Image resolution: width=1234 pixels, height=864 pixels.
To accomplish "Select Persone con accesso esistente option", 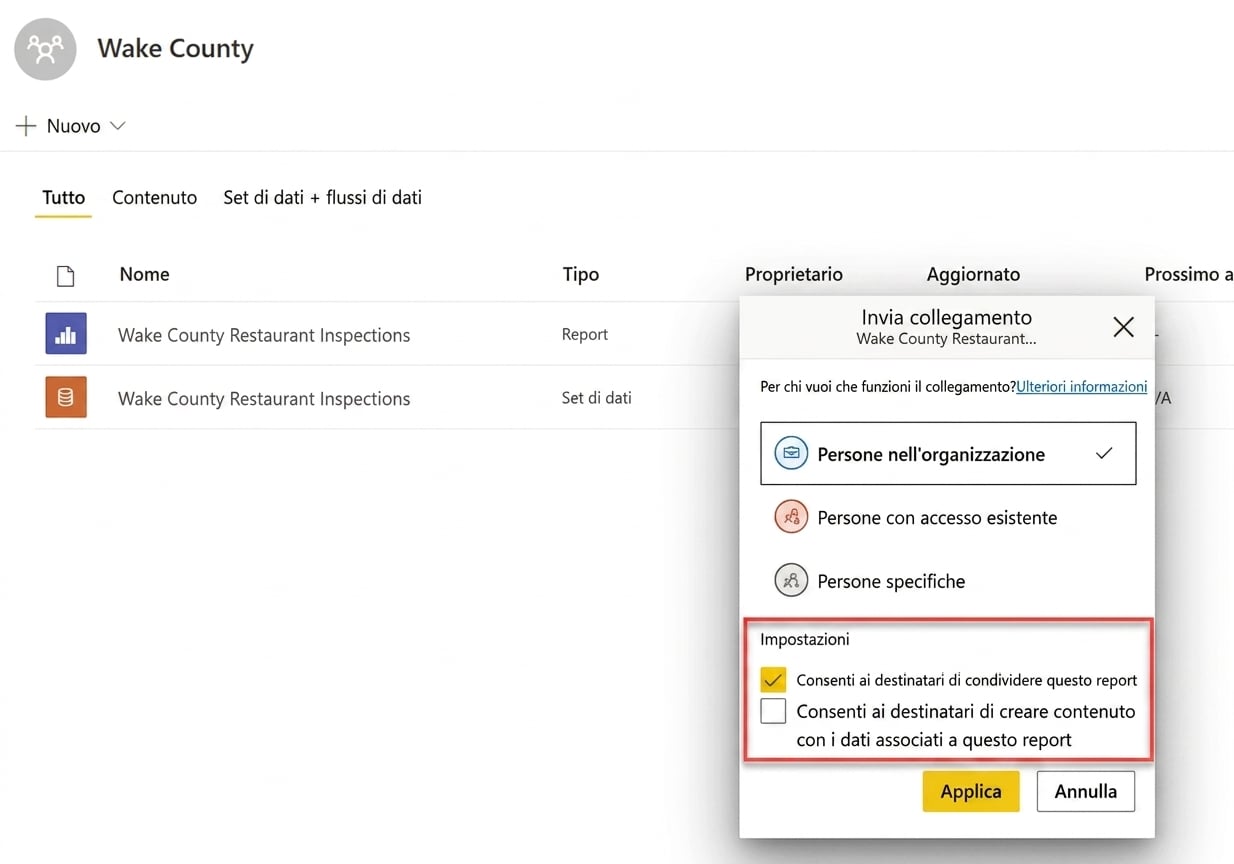I will (x=948, y=517).
